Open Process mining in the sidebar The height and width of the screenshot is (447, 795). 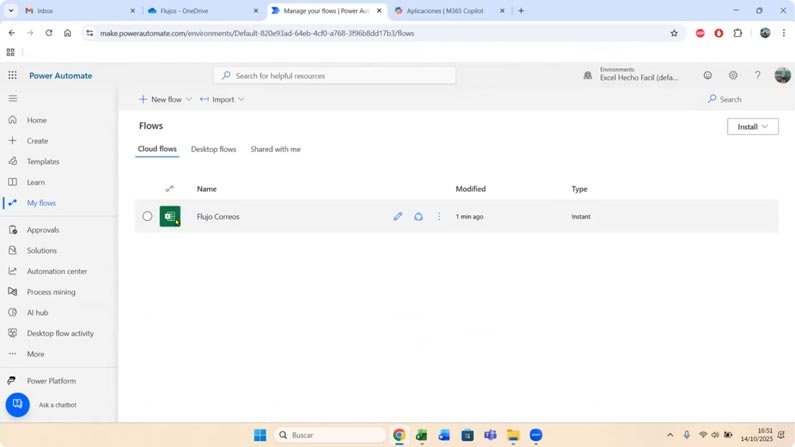pos(51,292)
